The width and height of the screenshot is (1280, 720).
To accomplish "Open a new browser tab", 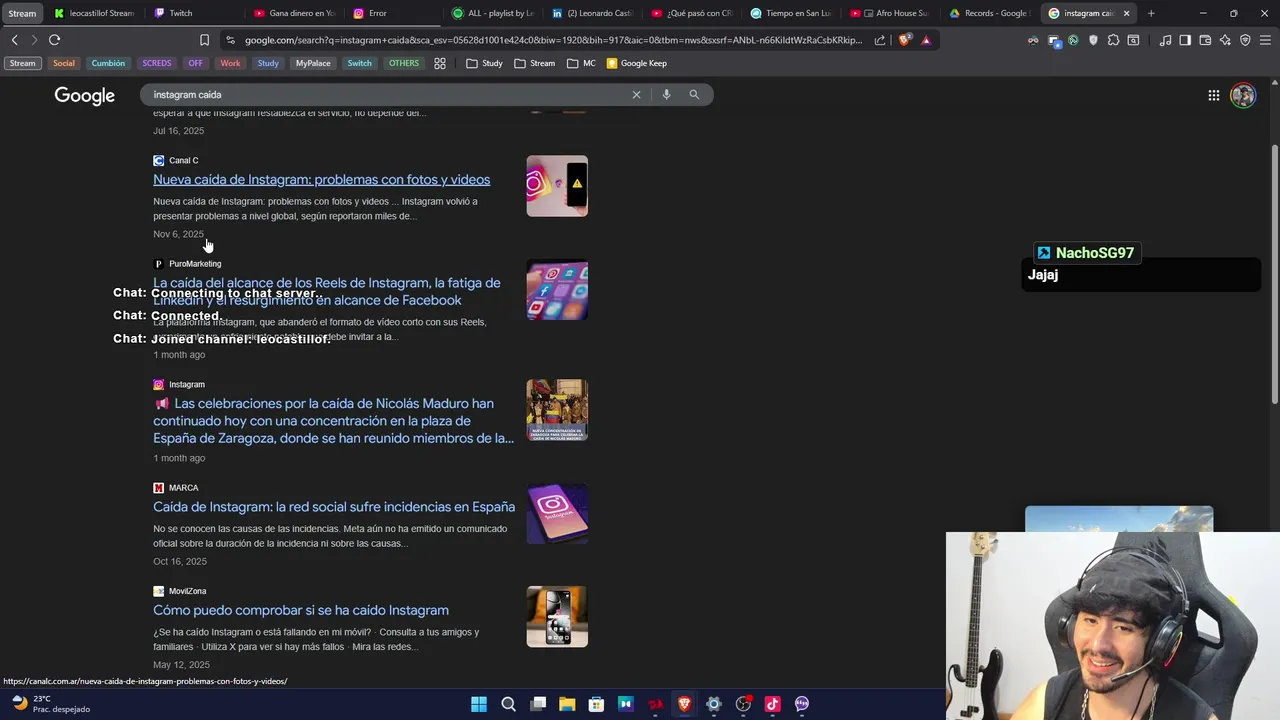I will tap(1151, 13).
